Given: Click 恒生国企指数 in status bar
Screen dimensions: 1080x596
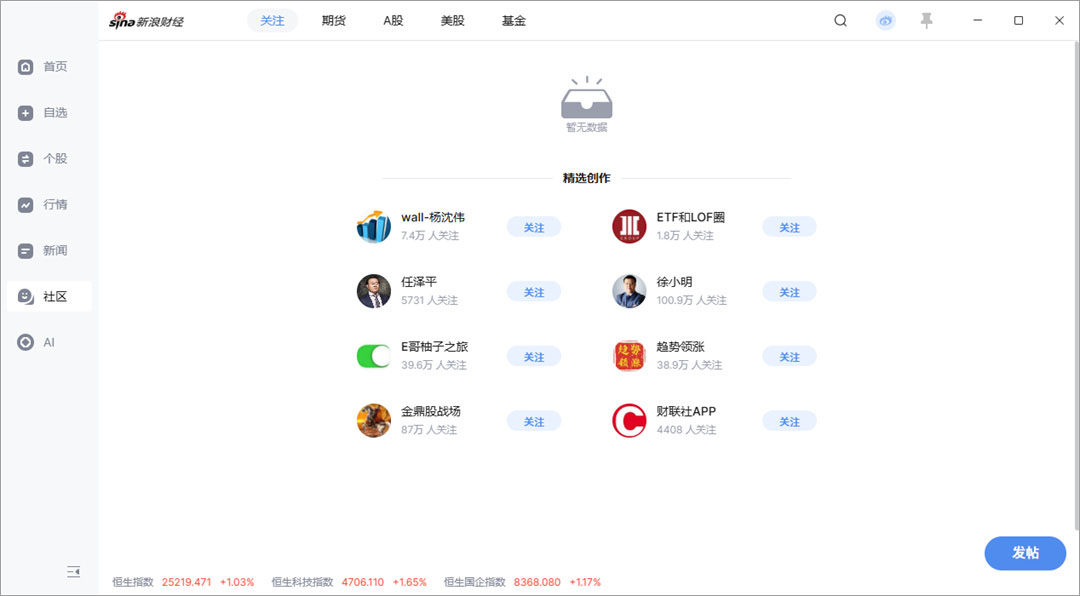Looking at the screenshot, I should (x=475, y=582).
